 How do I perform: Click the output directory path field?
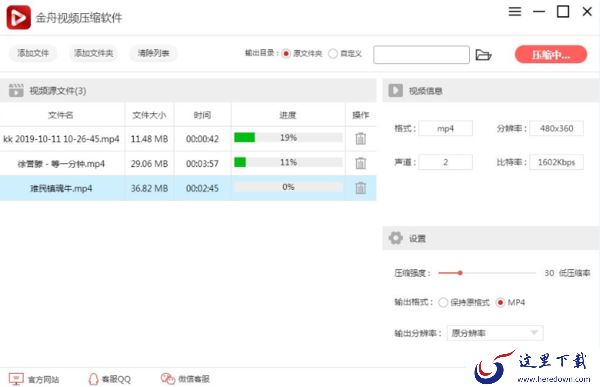click(x=421, y=55)
